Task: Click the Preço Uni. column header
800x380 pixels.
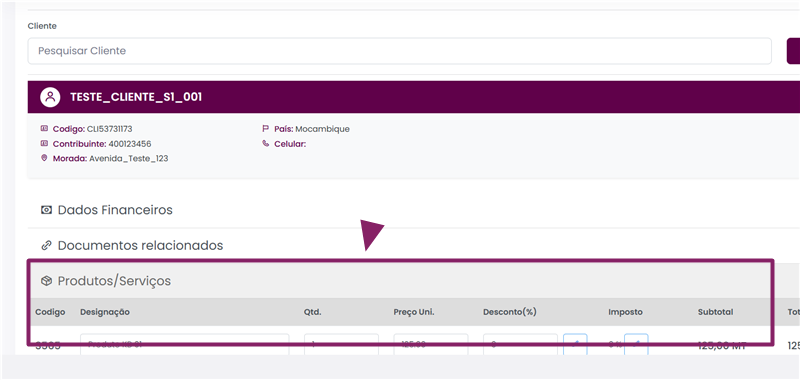Action: point(414,312)
